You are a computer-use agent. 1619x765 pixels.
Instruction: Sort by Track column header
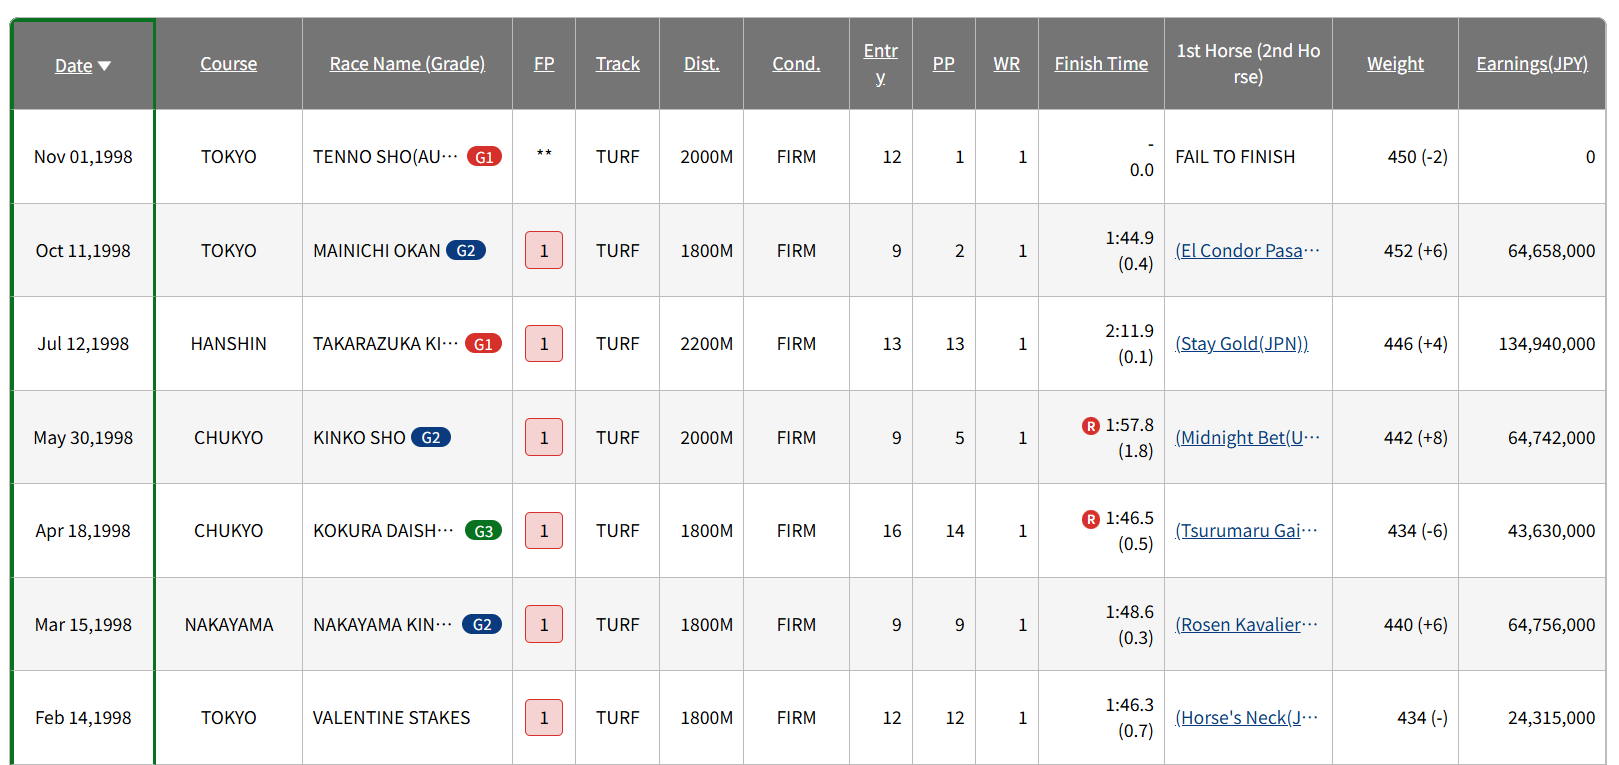[x=618, y=64]
